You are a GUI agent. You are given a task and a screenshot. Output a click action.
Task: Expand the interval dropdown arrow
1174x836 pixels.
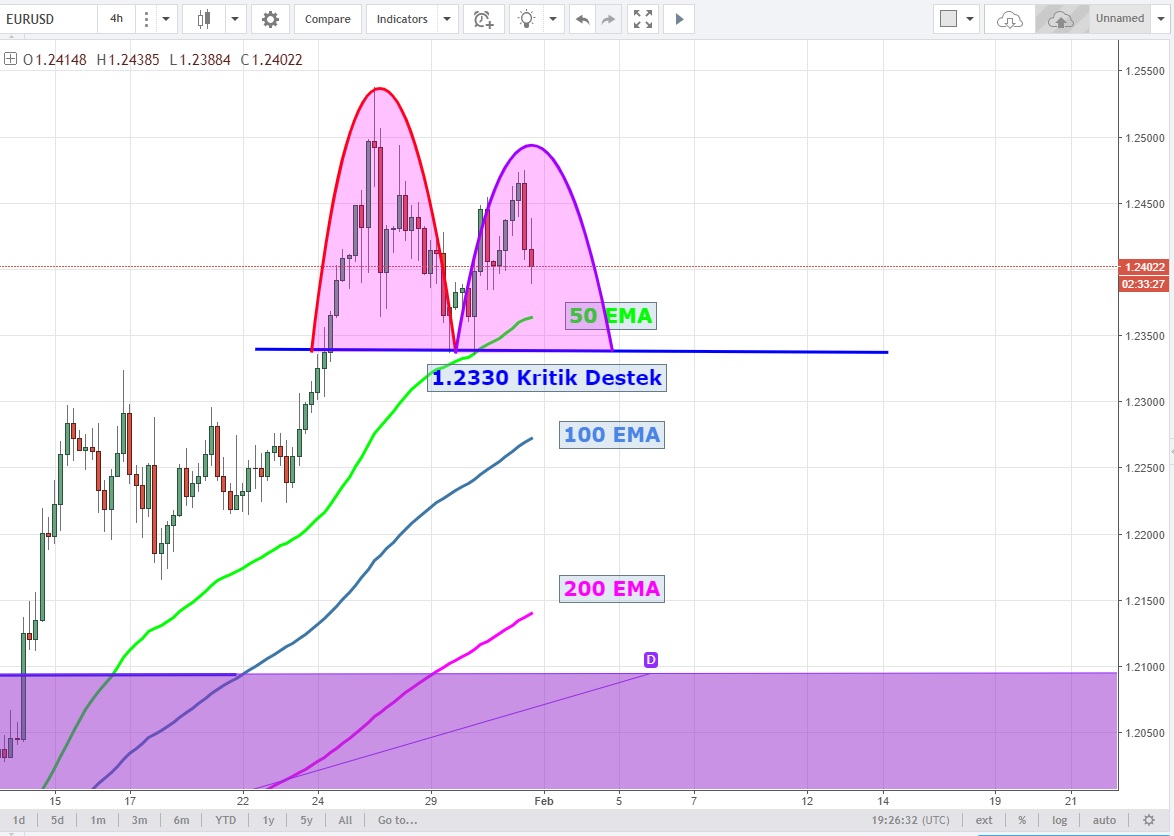click(x=166, y=19)
